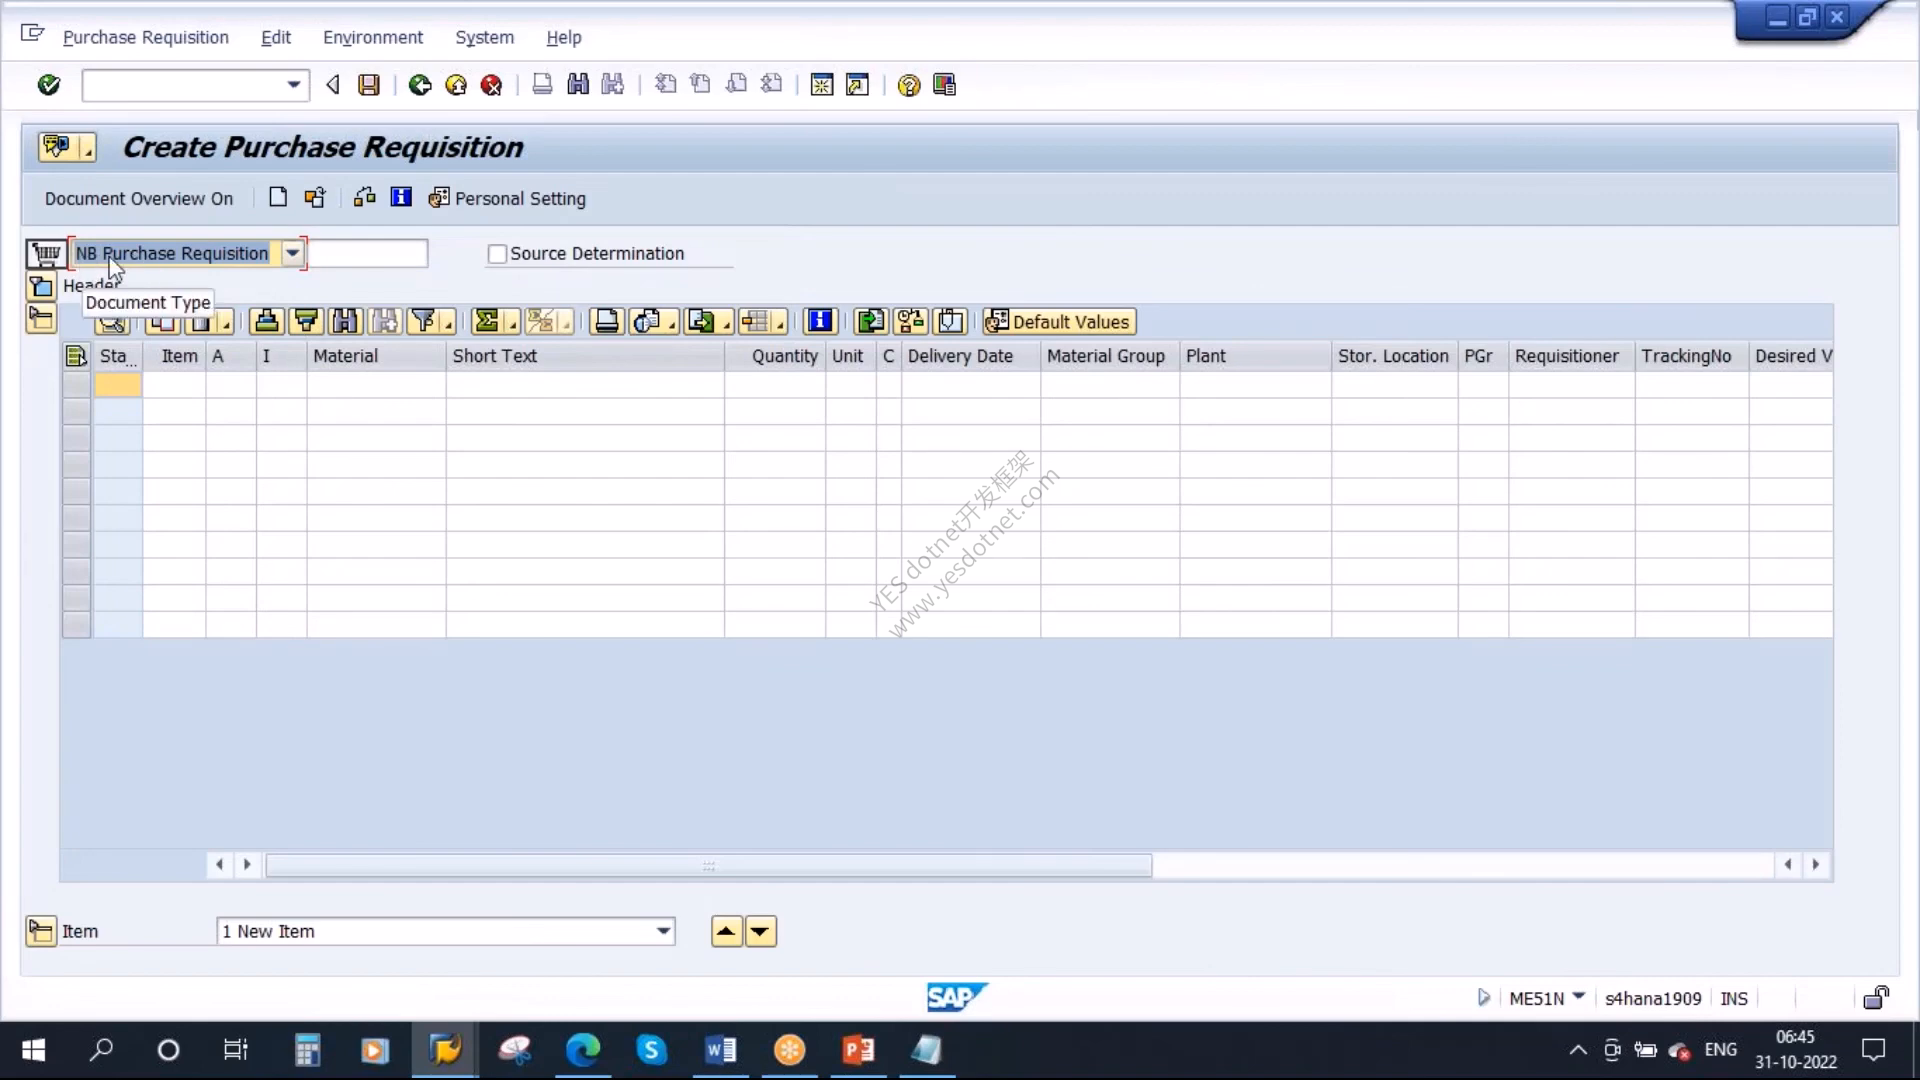Image resolution: width=1920 pixels, height=1080 pixels.
Task: Click the Quantity column header
Action: coord(775,356)
